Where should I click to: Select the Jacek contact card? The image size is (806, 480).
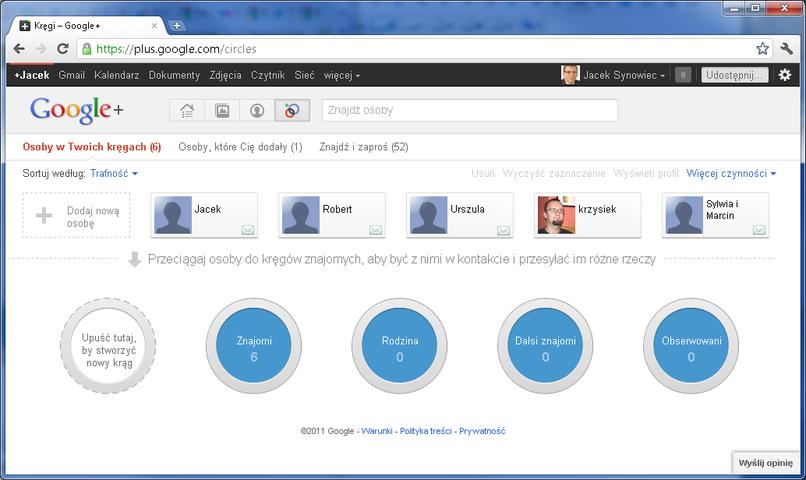[x=204, y=215]
